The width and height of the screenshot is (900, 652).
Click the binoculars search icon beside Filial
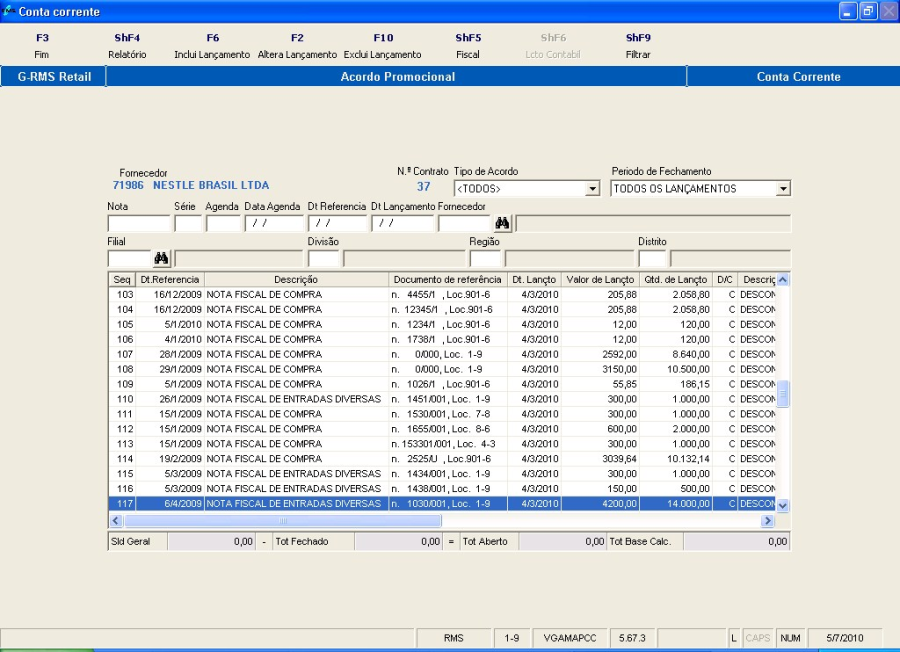(x=162, y=259)
